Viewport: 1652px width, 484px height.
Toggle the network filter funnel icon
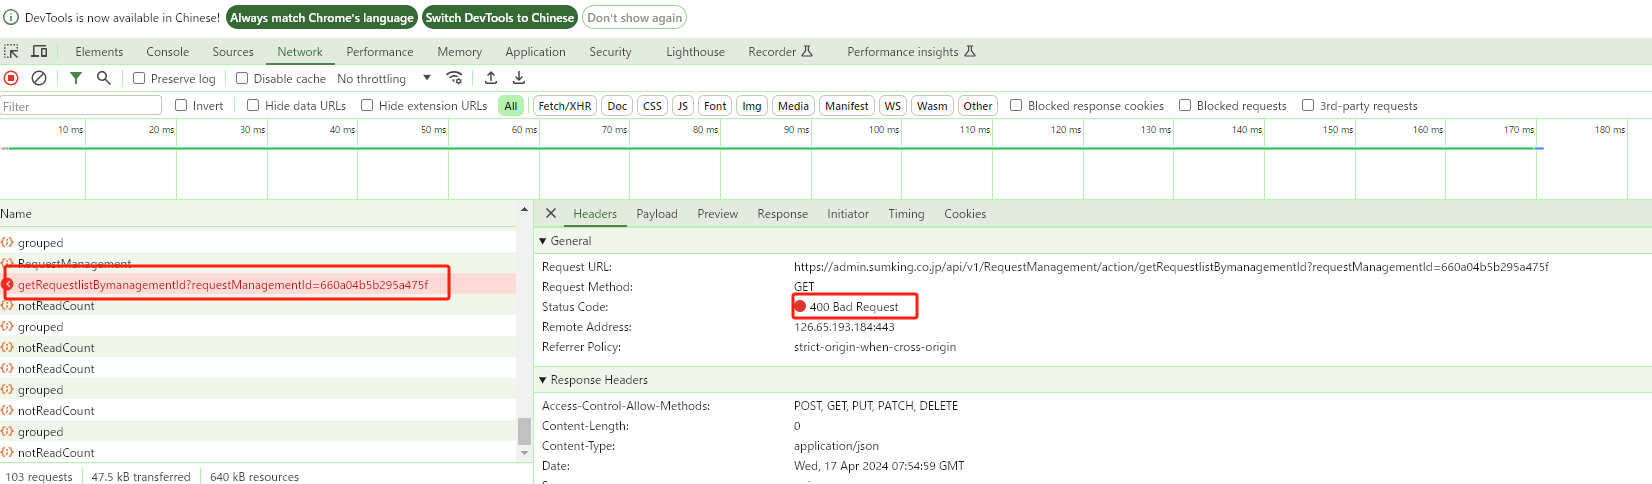click(76, 78)
